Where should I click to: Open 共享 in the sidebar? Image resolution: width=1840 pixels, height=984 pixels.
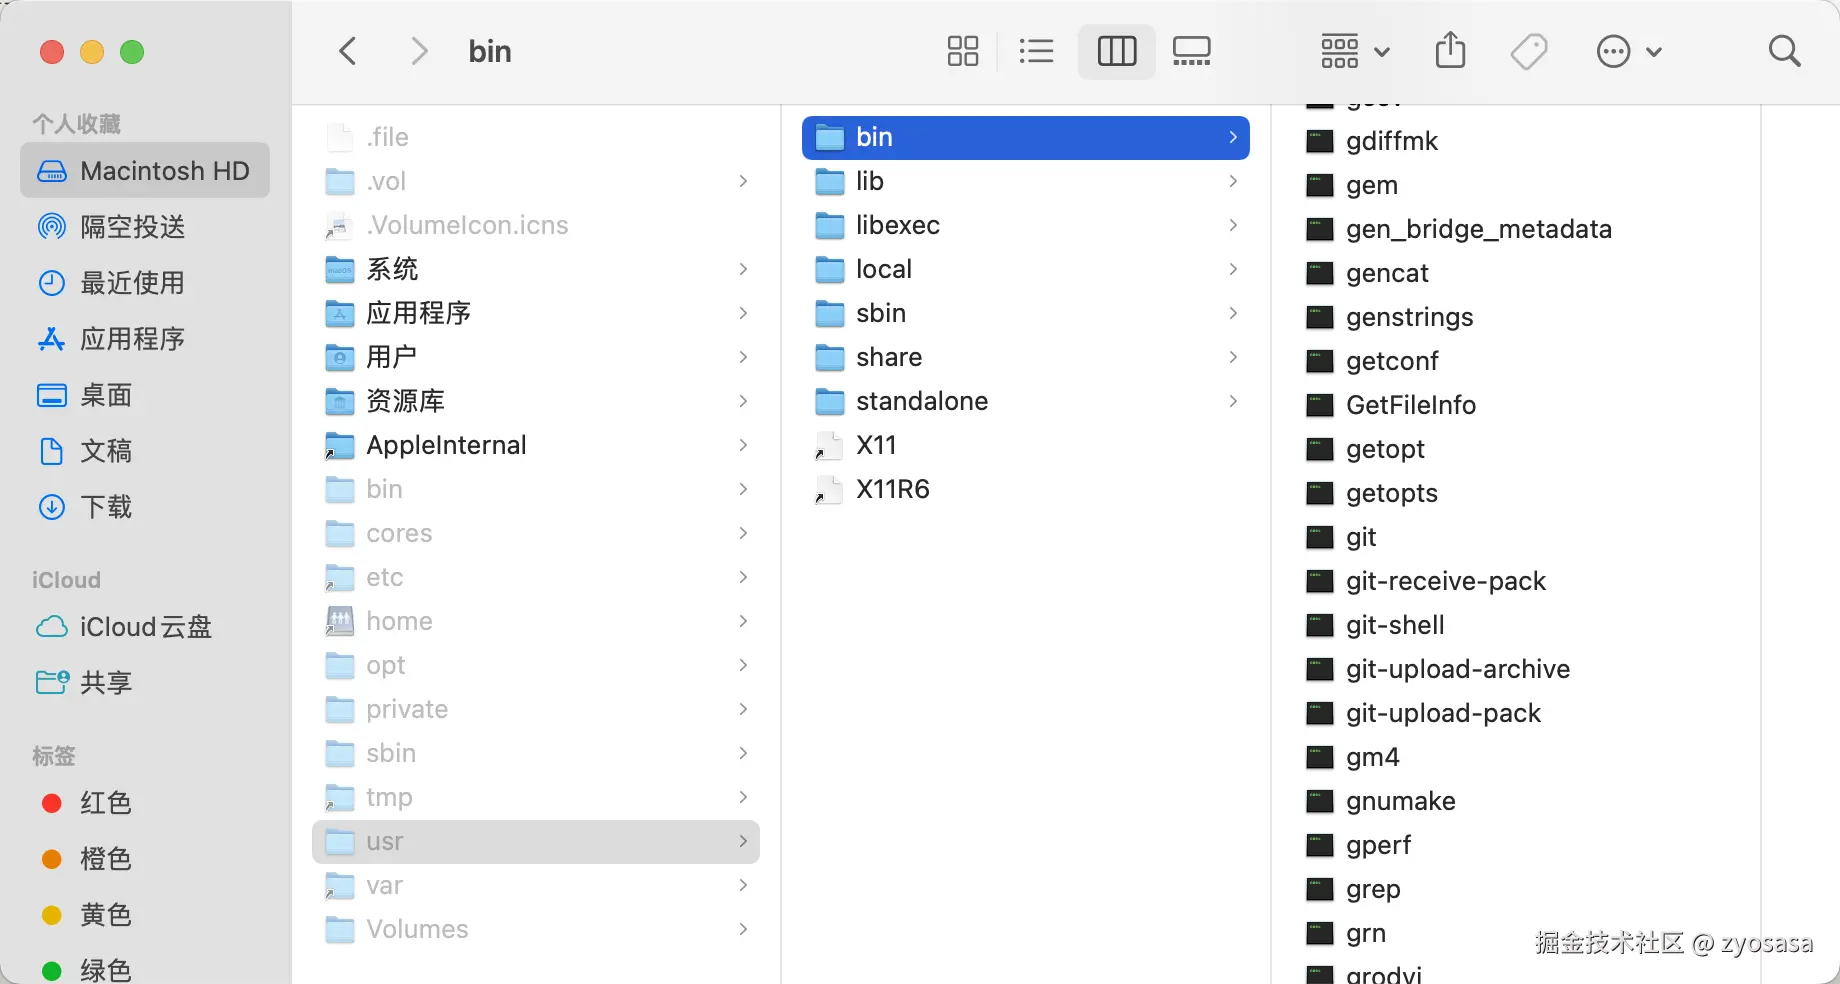[x=145, y=683]
